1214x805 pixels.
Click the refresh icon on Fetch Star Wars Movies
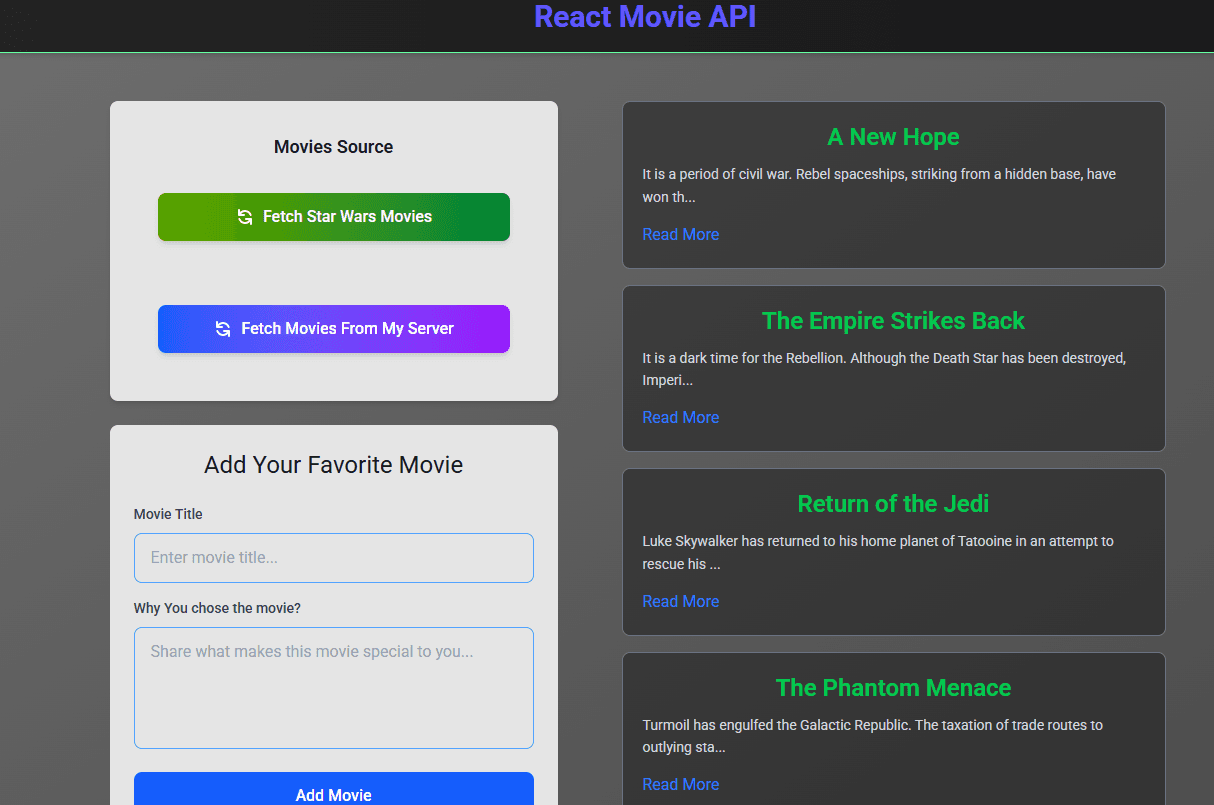tap(245, 217)
